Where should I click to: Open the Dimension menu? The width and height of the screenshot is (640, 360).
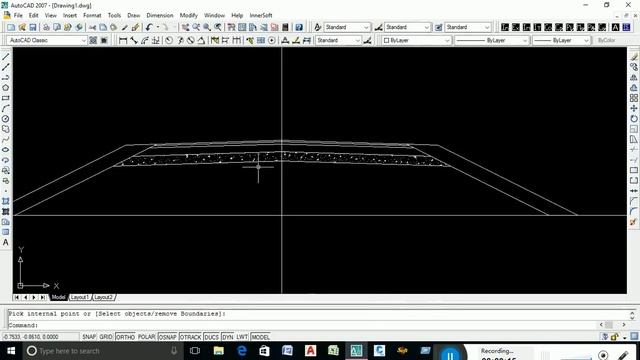click(x=160, y=15)
